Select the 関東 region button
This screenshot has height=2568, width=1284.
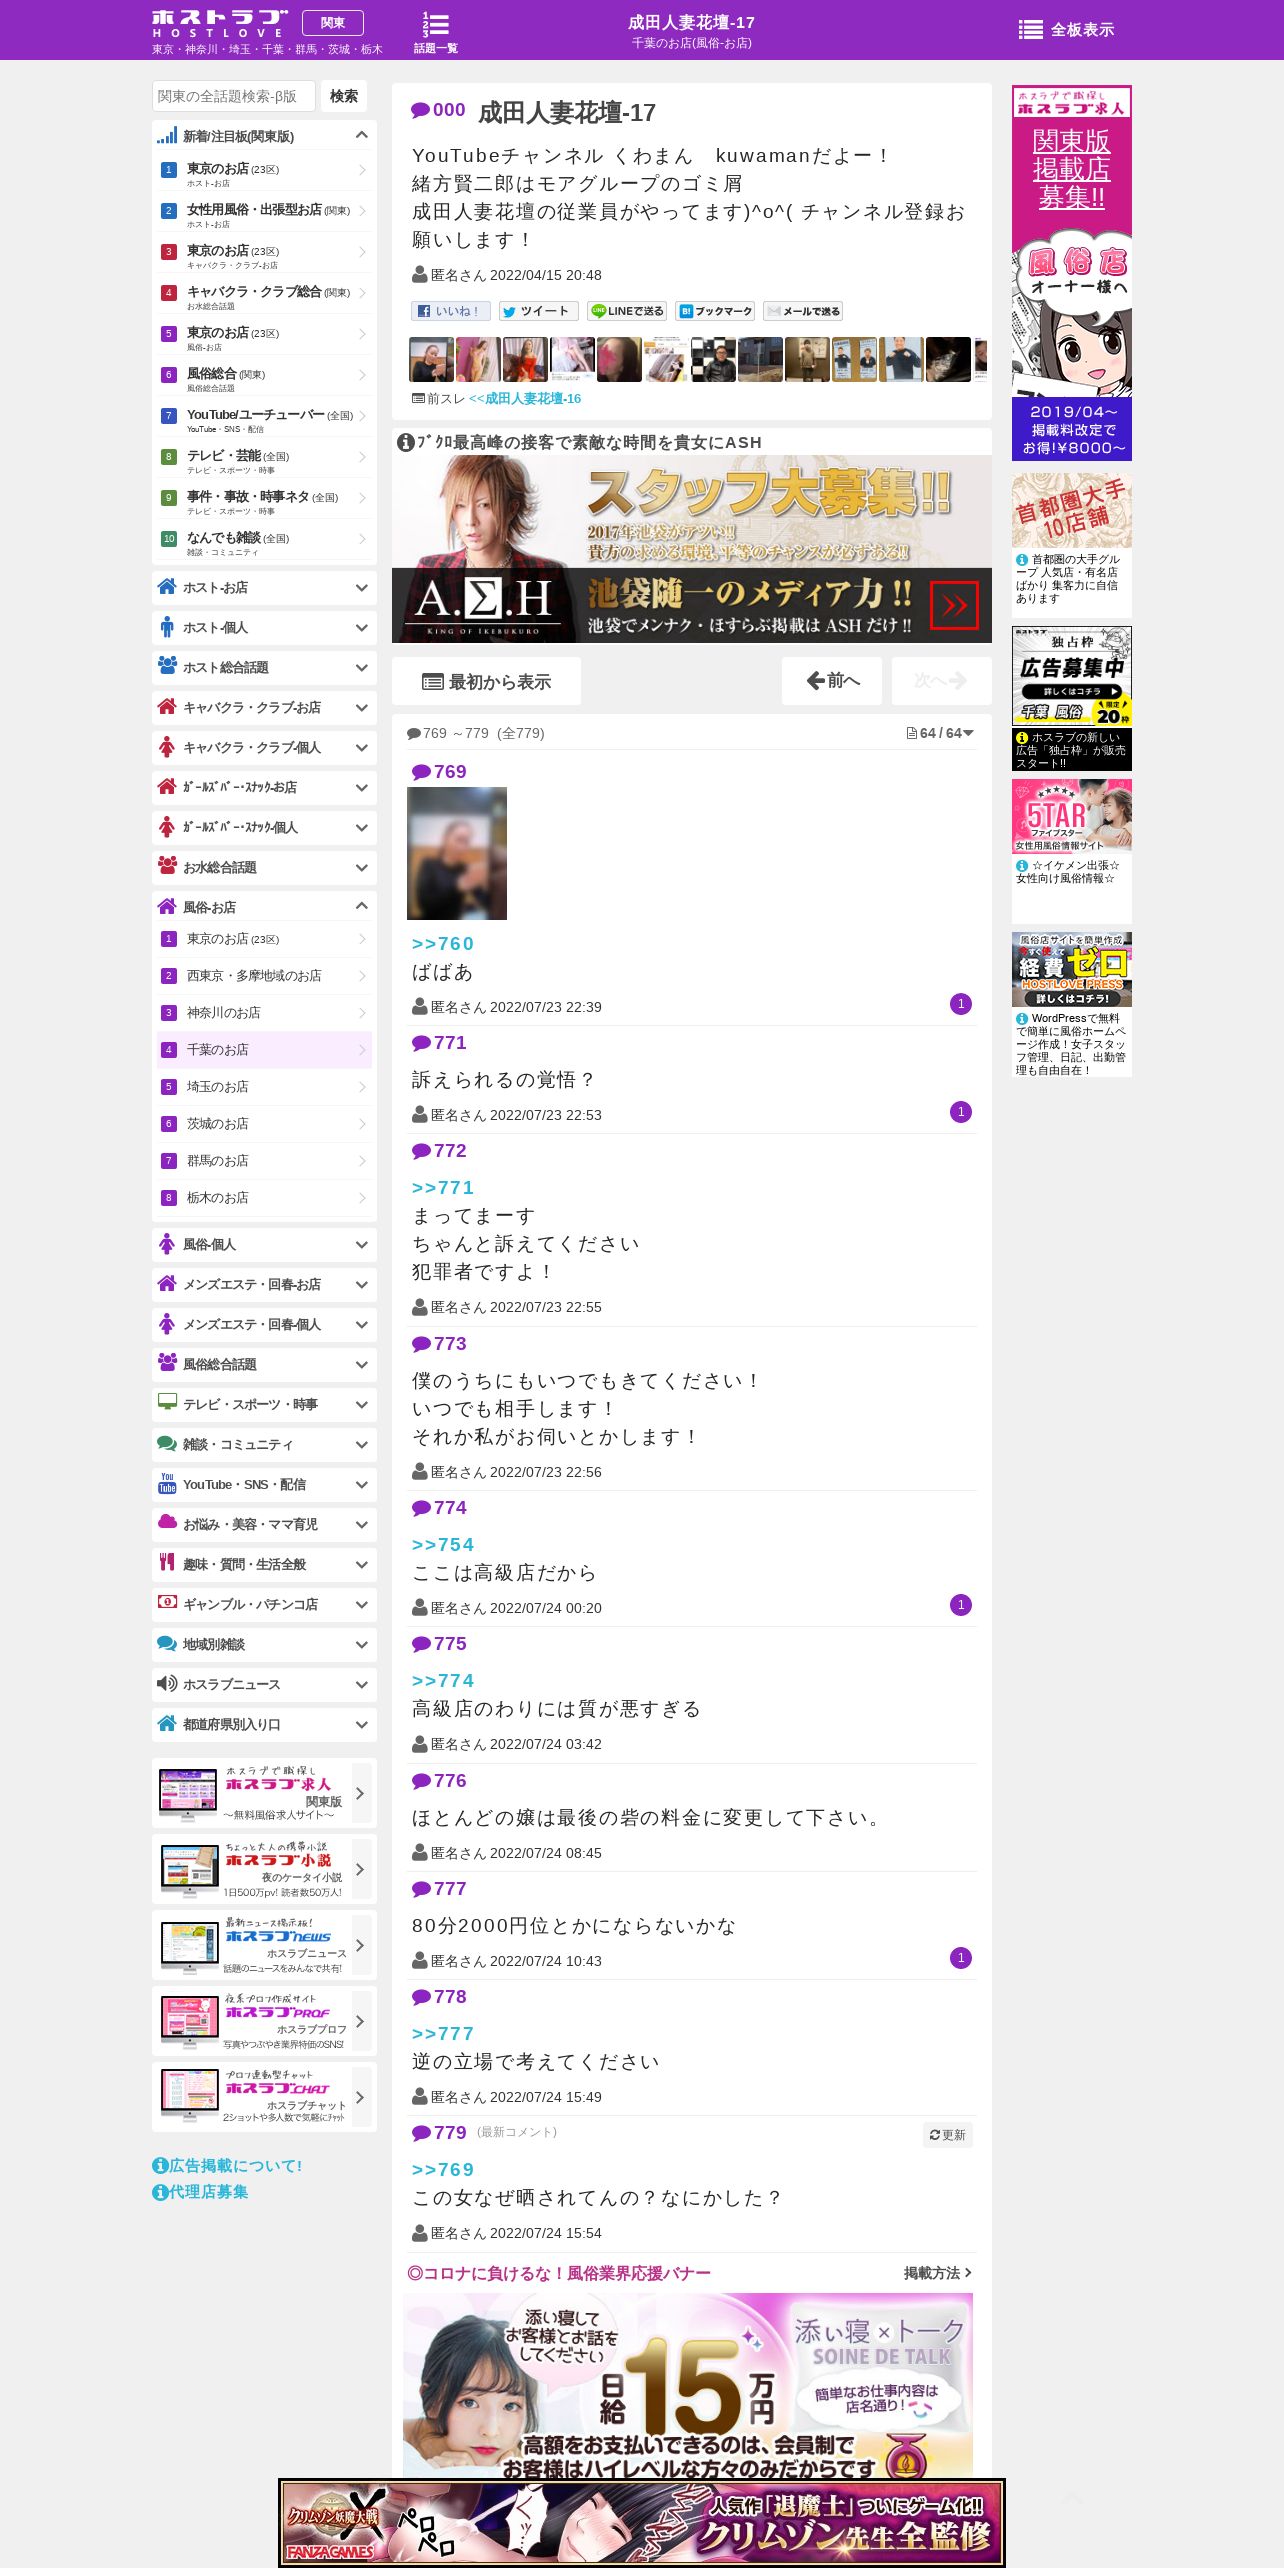333,23
